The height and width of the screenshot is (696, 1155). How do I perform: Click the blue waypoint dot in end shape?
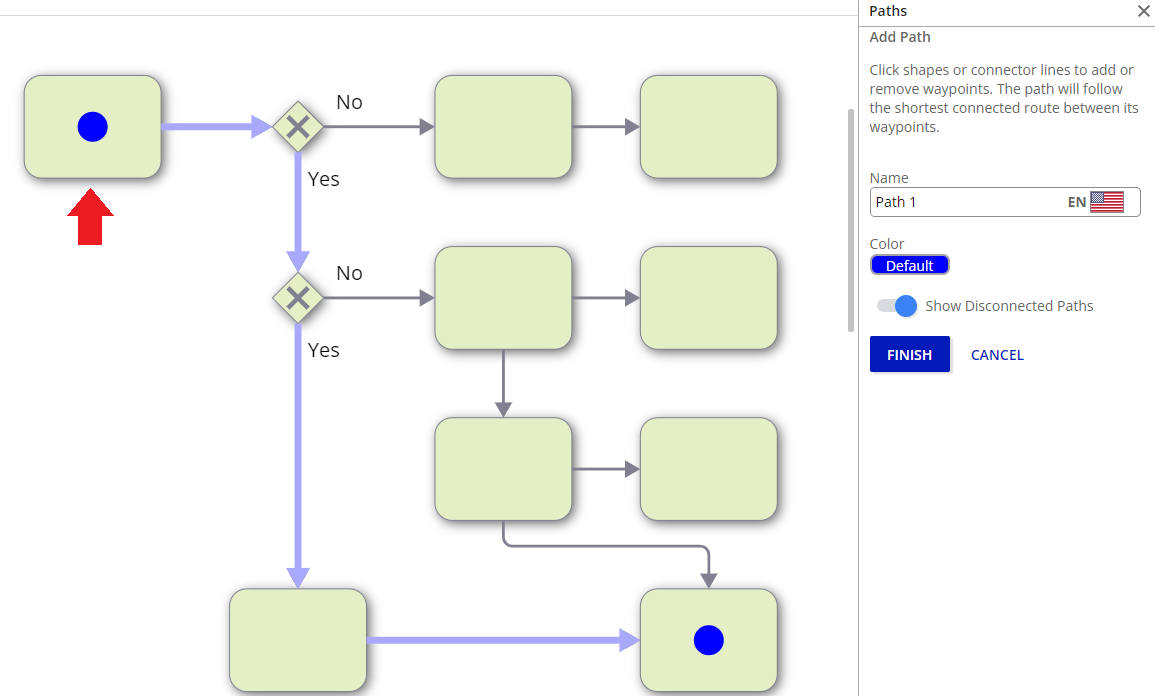(x=708, y=640)
